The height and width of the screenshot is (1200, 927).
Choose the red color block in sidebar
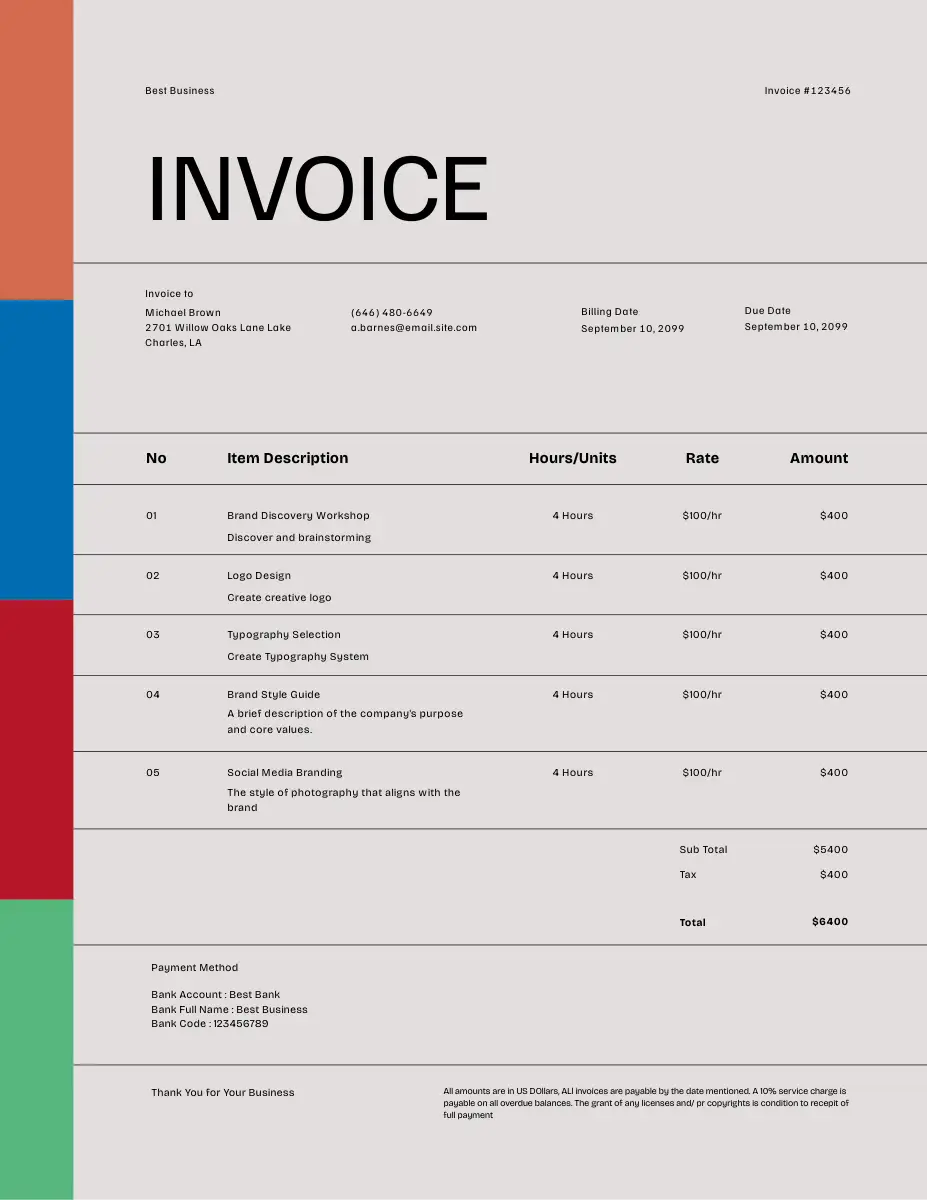(x=36, y=749)
